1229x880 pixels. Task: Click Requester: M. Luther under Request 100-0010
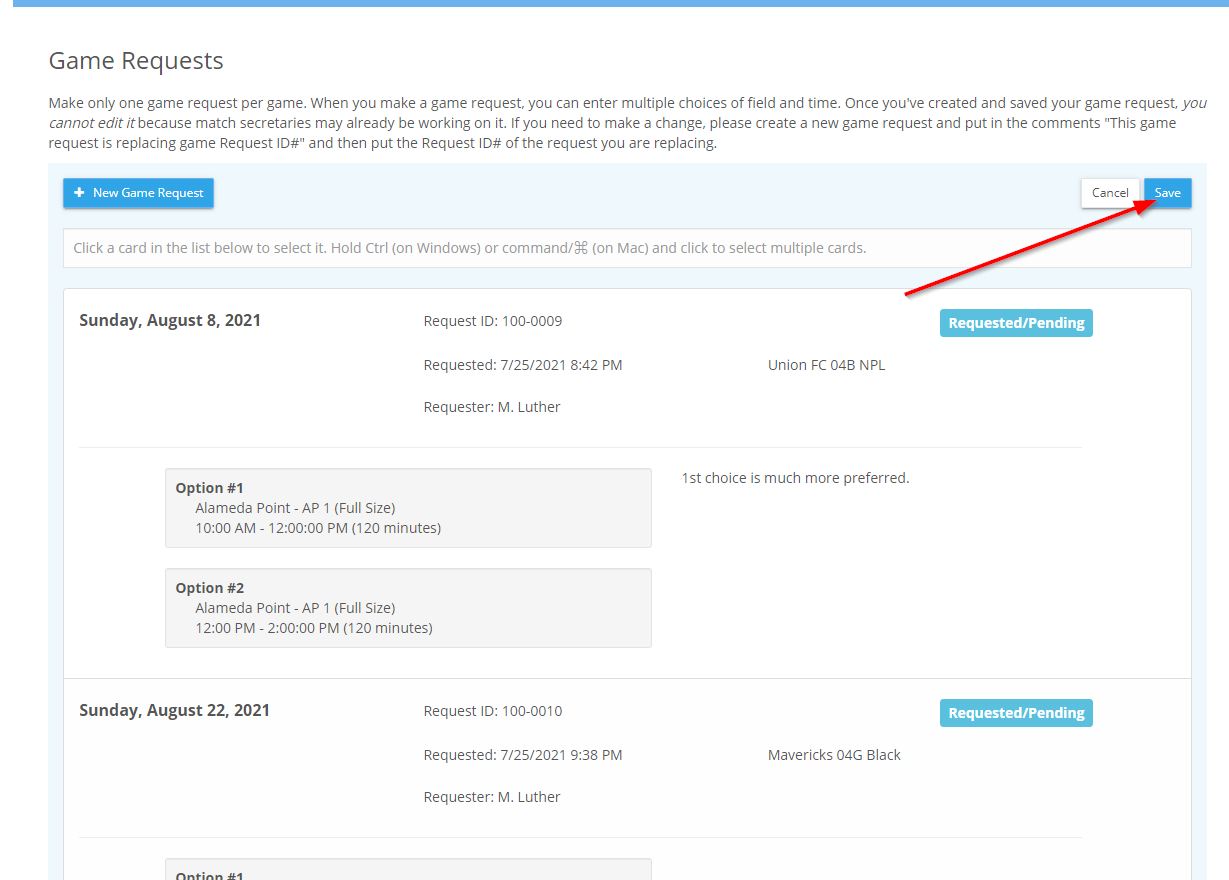point(492,797)
